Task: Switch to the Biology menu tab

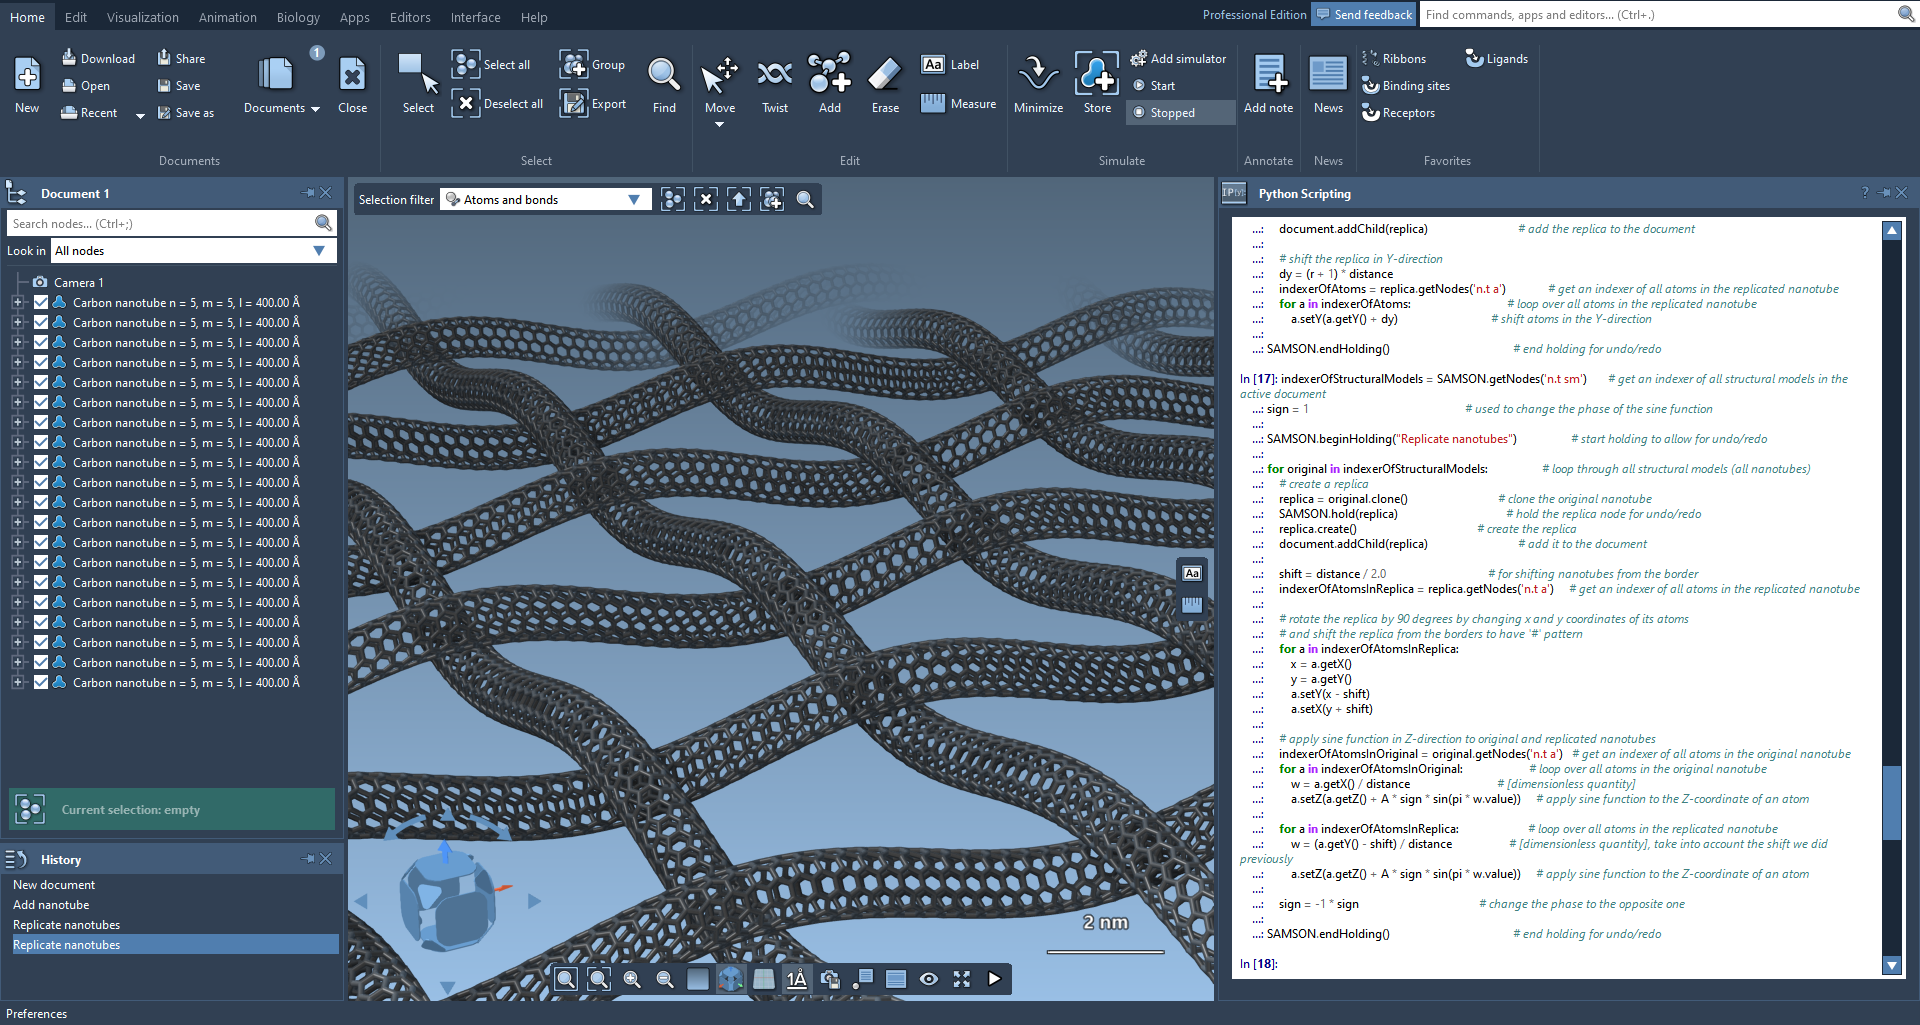Action: pyautogui.click(x=298, y=17)
